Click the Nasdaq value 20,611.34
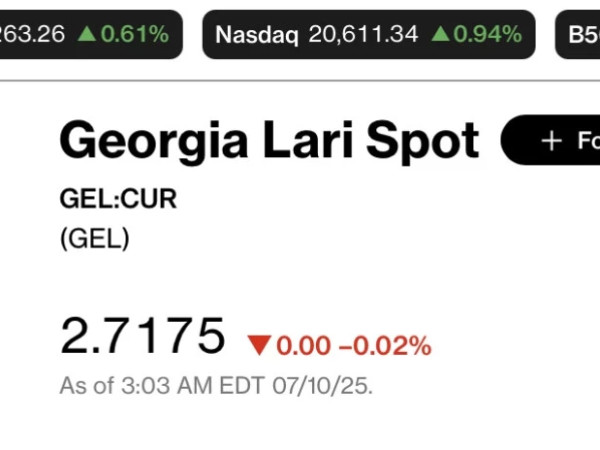600x450 pixels. tap(363, 34)
